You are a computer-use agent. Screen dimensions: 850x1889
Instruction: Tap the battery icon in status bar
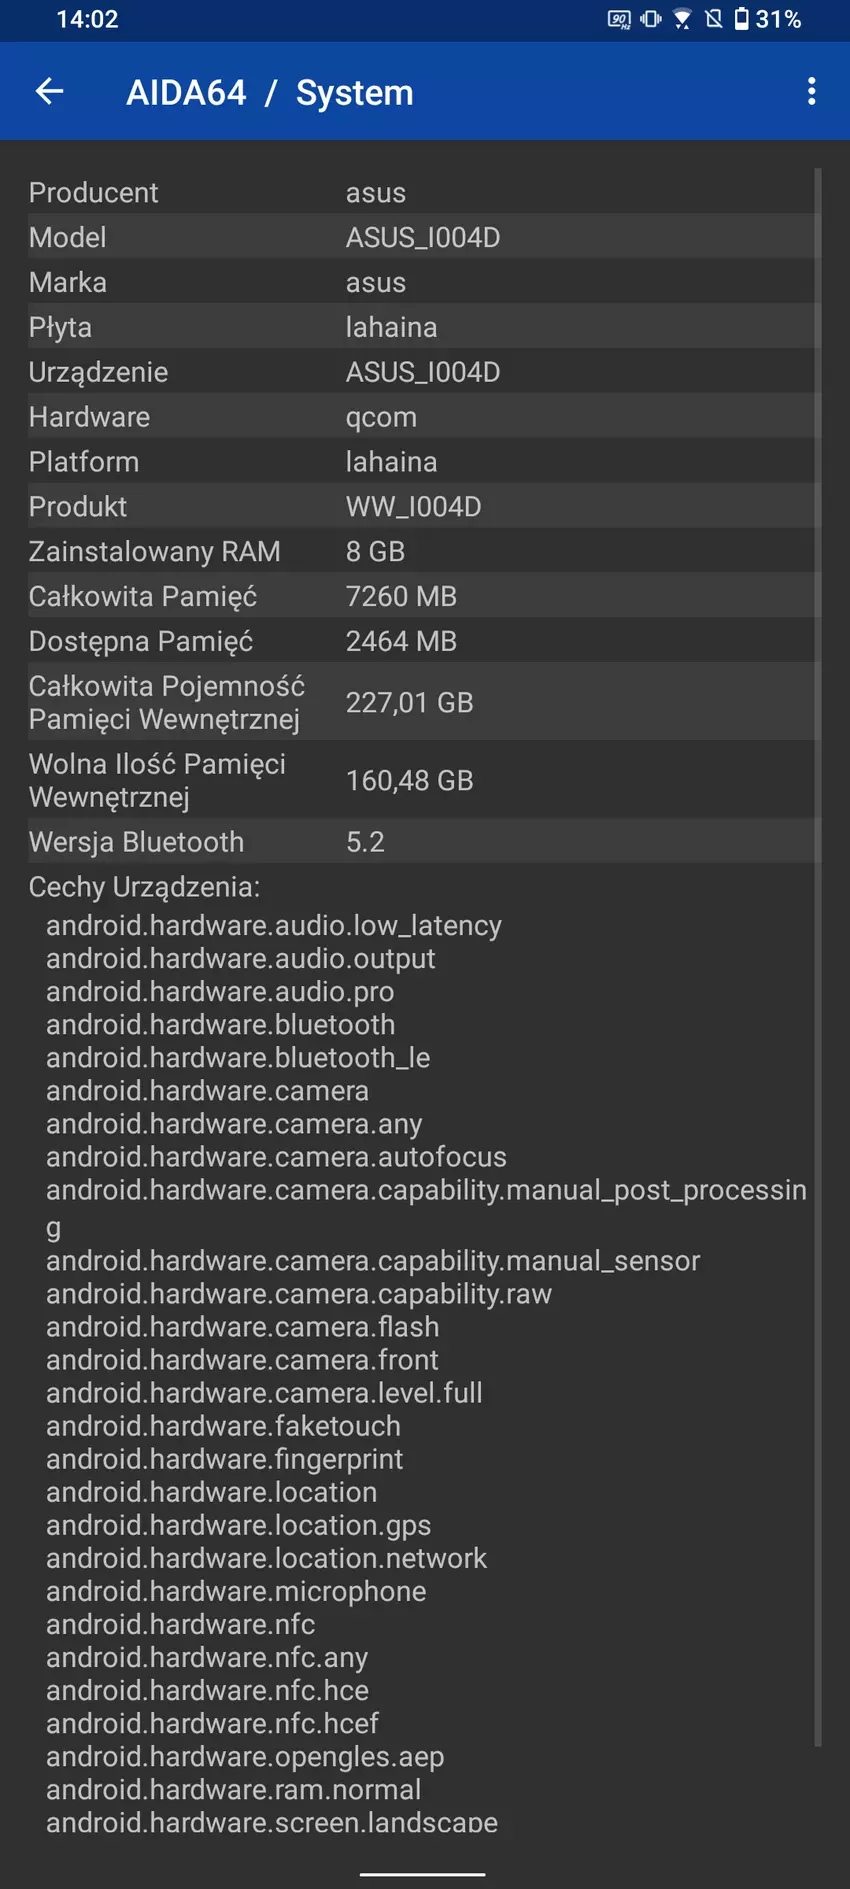coord(741,19)
